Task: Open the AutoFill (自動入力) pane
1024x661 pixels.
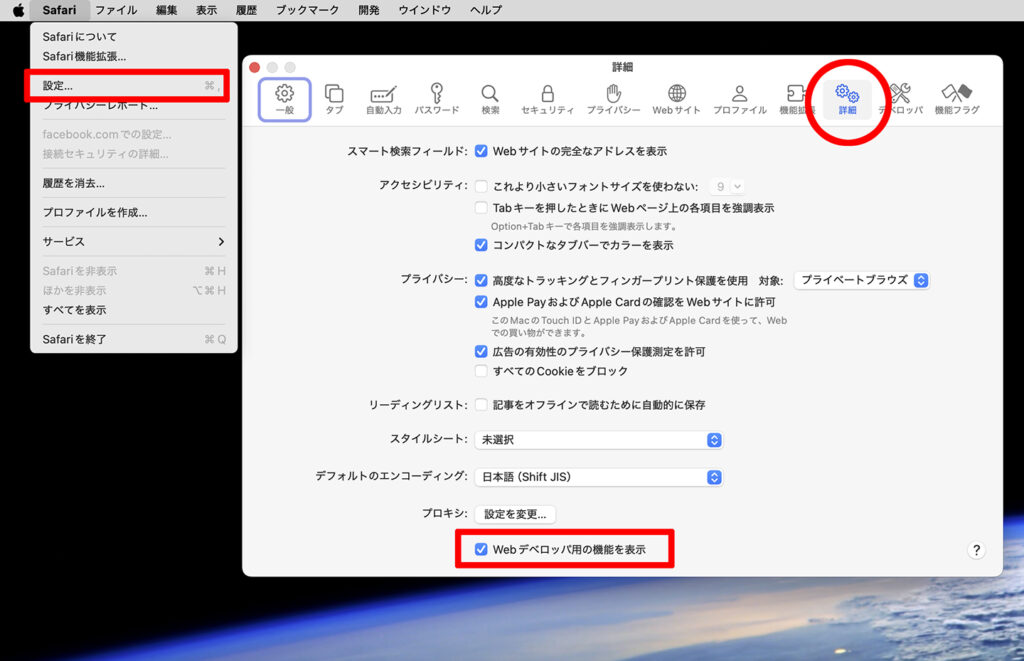Action: [x=383, y=99]
